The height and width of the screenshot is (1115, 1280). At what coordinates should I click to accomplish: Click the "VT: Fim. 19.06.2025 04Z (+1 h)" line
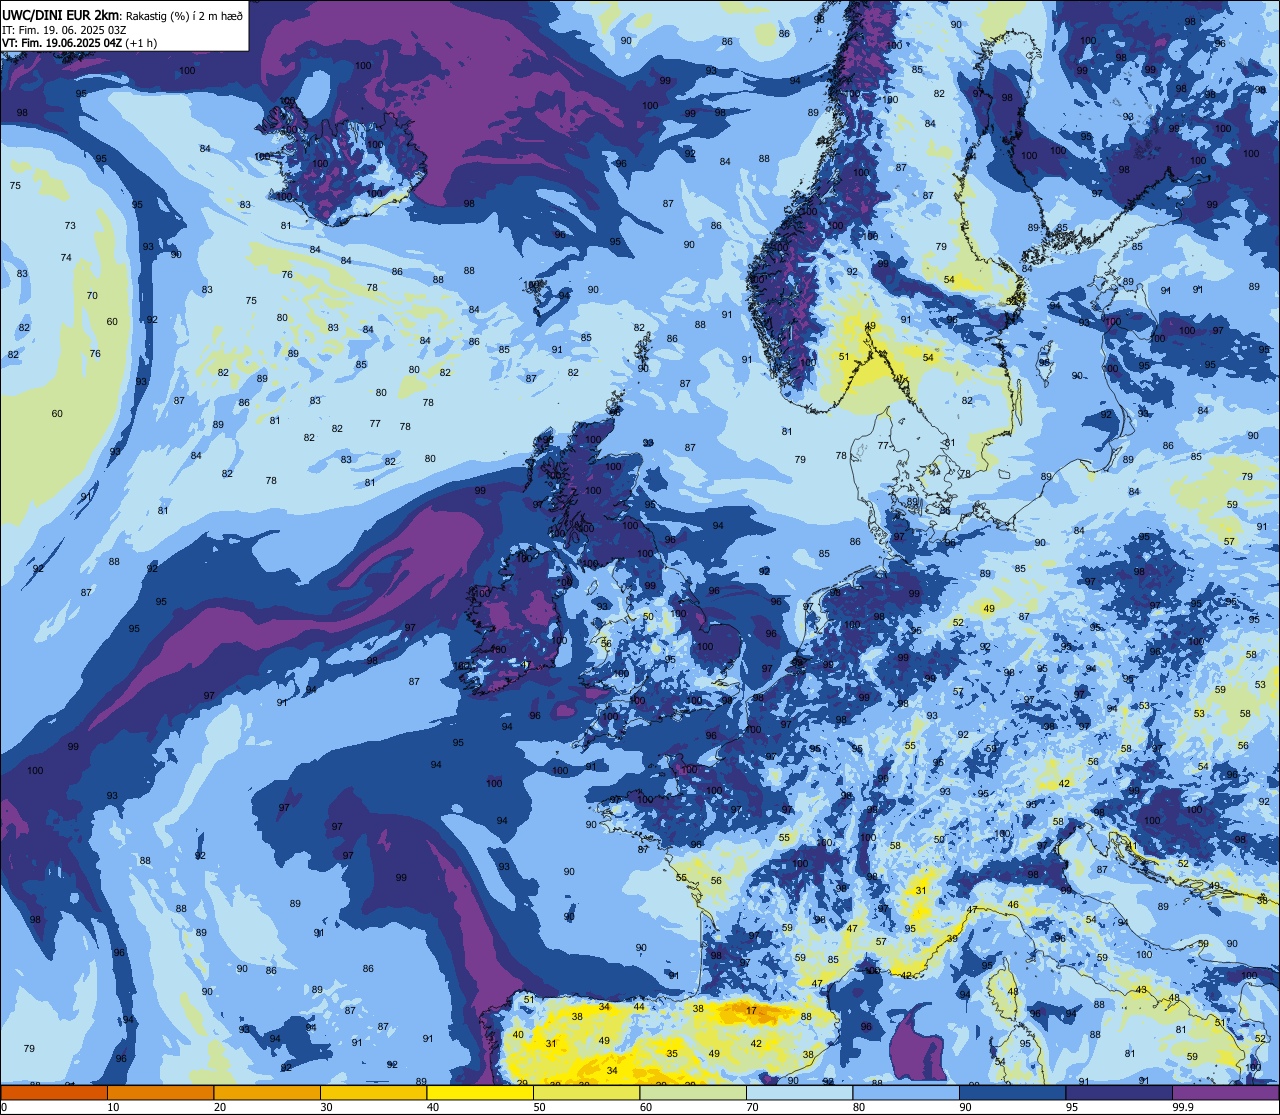(79, 43)
